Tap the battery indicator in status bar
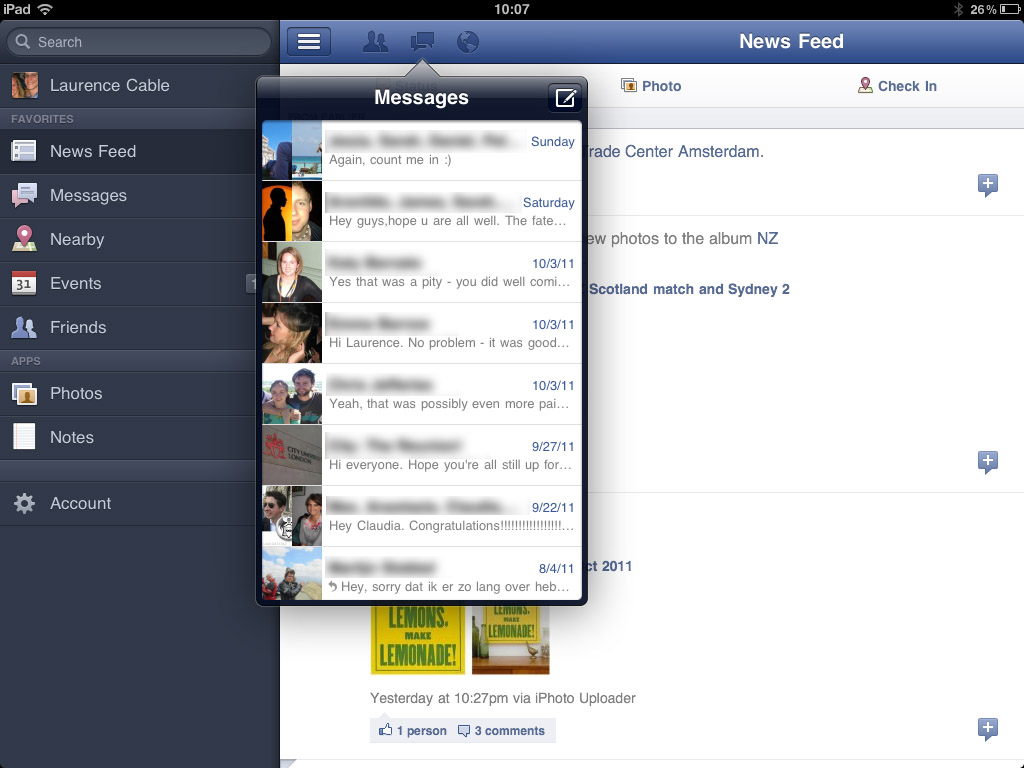The width and height of the screenshot is (1024, 768). tap(1010, 9)
